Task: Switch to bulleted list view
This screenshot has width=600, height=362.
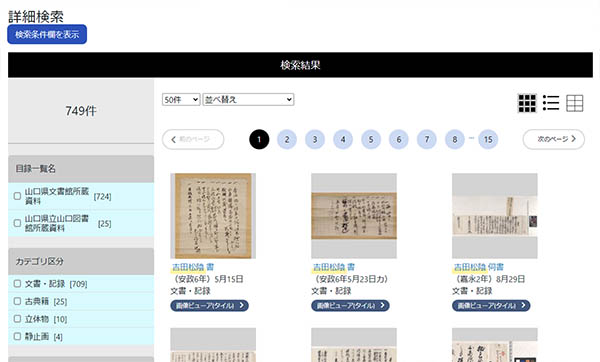Action: click(x=551, y=103)
